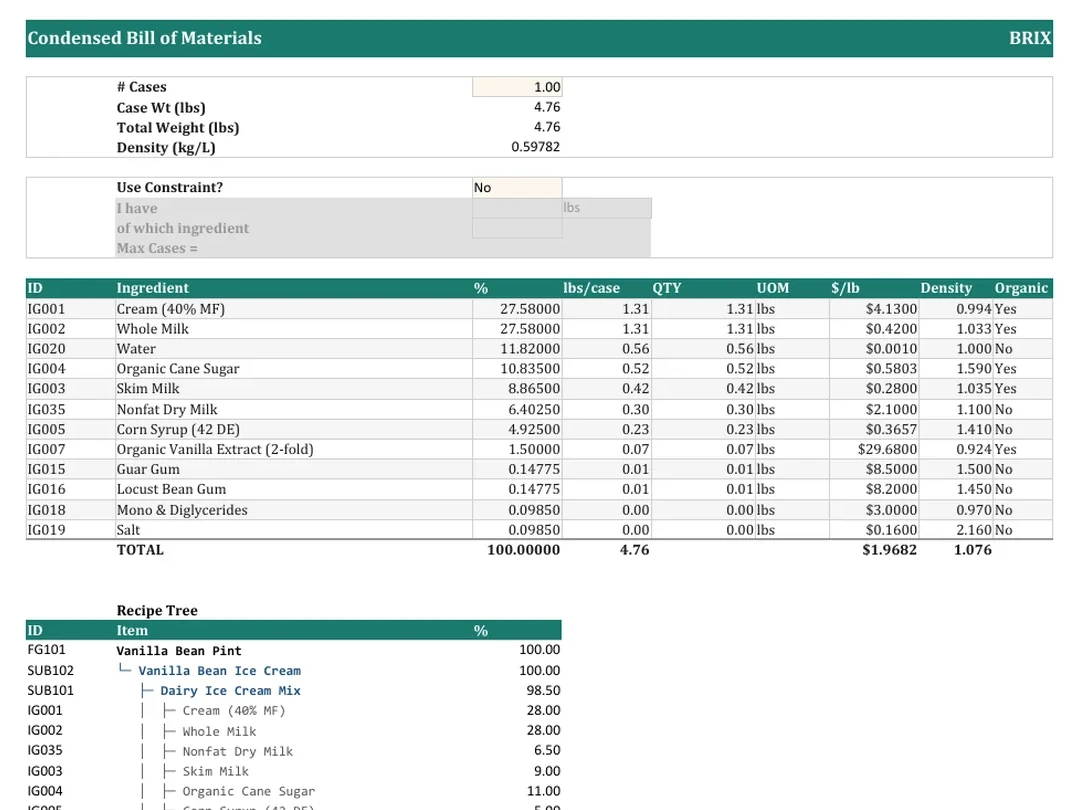Screen dimensions: 1080x810
Task: Click the Item header in Recipe Tree
Action: [x=132, y=630]
